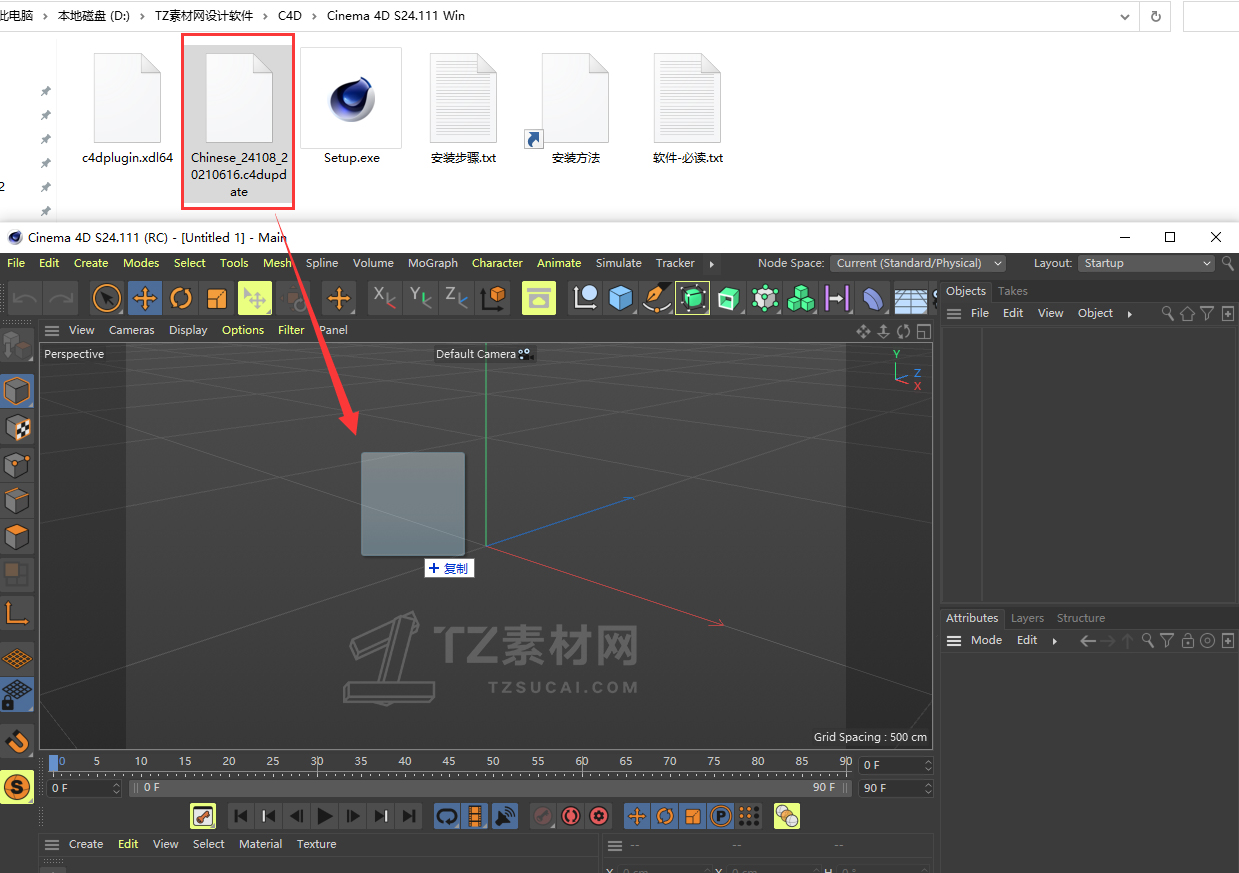Click the Object Manager search icon
Viewport: 1239px width, 873px height.
1167,313
